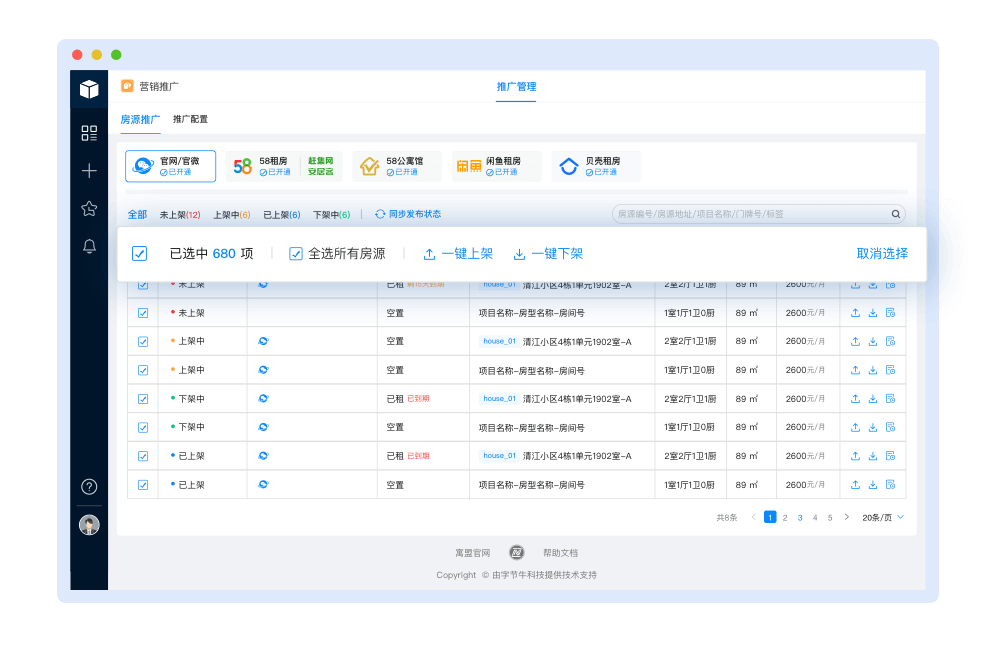995x660 pixels.
Task: Uncheck the 已上架 空置 row checkbox
Action: click(143, 485)
